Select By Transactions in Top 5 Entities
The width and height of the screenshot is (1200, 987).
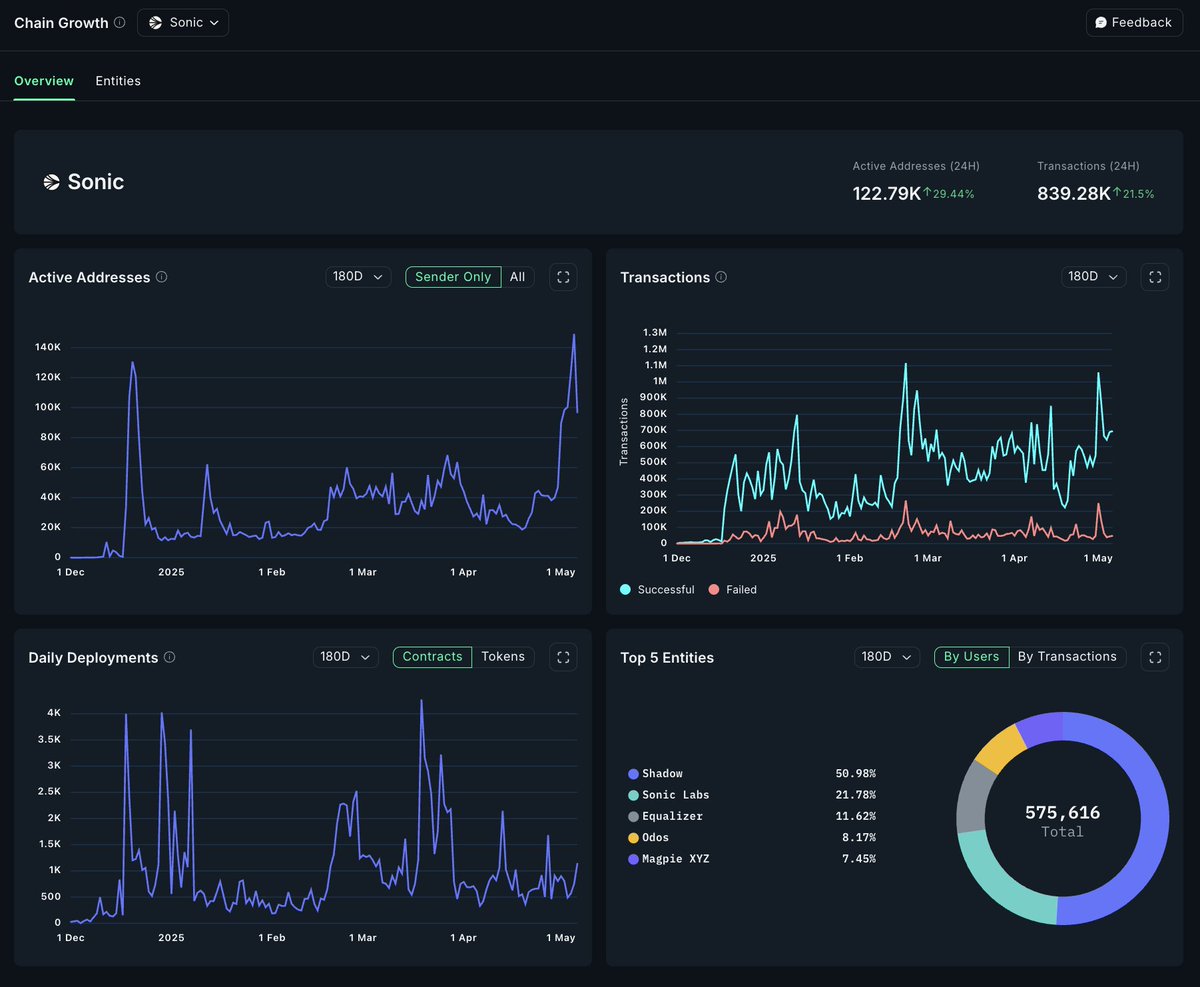[x=1067, y=657]
